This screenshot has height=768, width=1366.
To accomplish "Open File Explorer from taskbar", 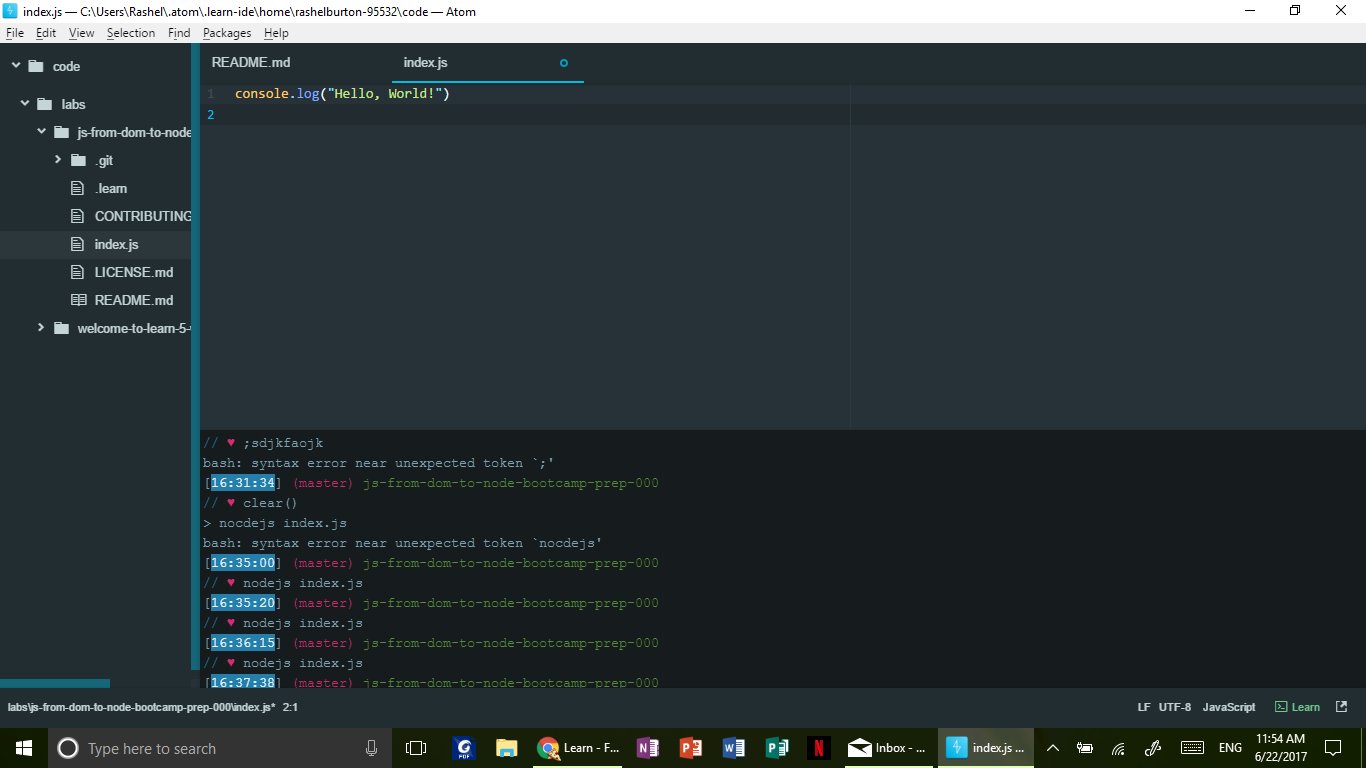I will [507, 748].
